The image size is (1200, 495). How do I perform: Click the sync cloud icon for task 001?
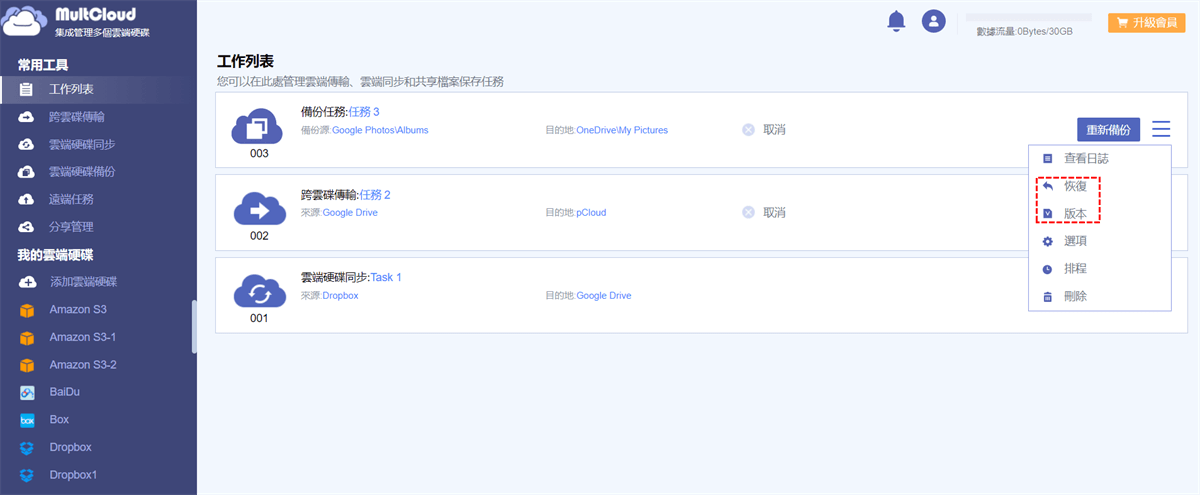(259, 293)
